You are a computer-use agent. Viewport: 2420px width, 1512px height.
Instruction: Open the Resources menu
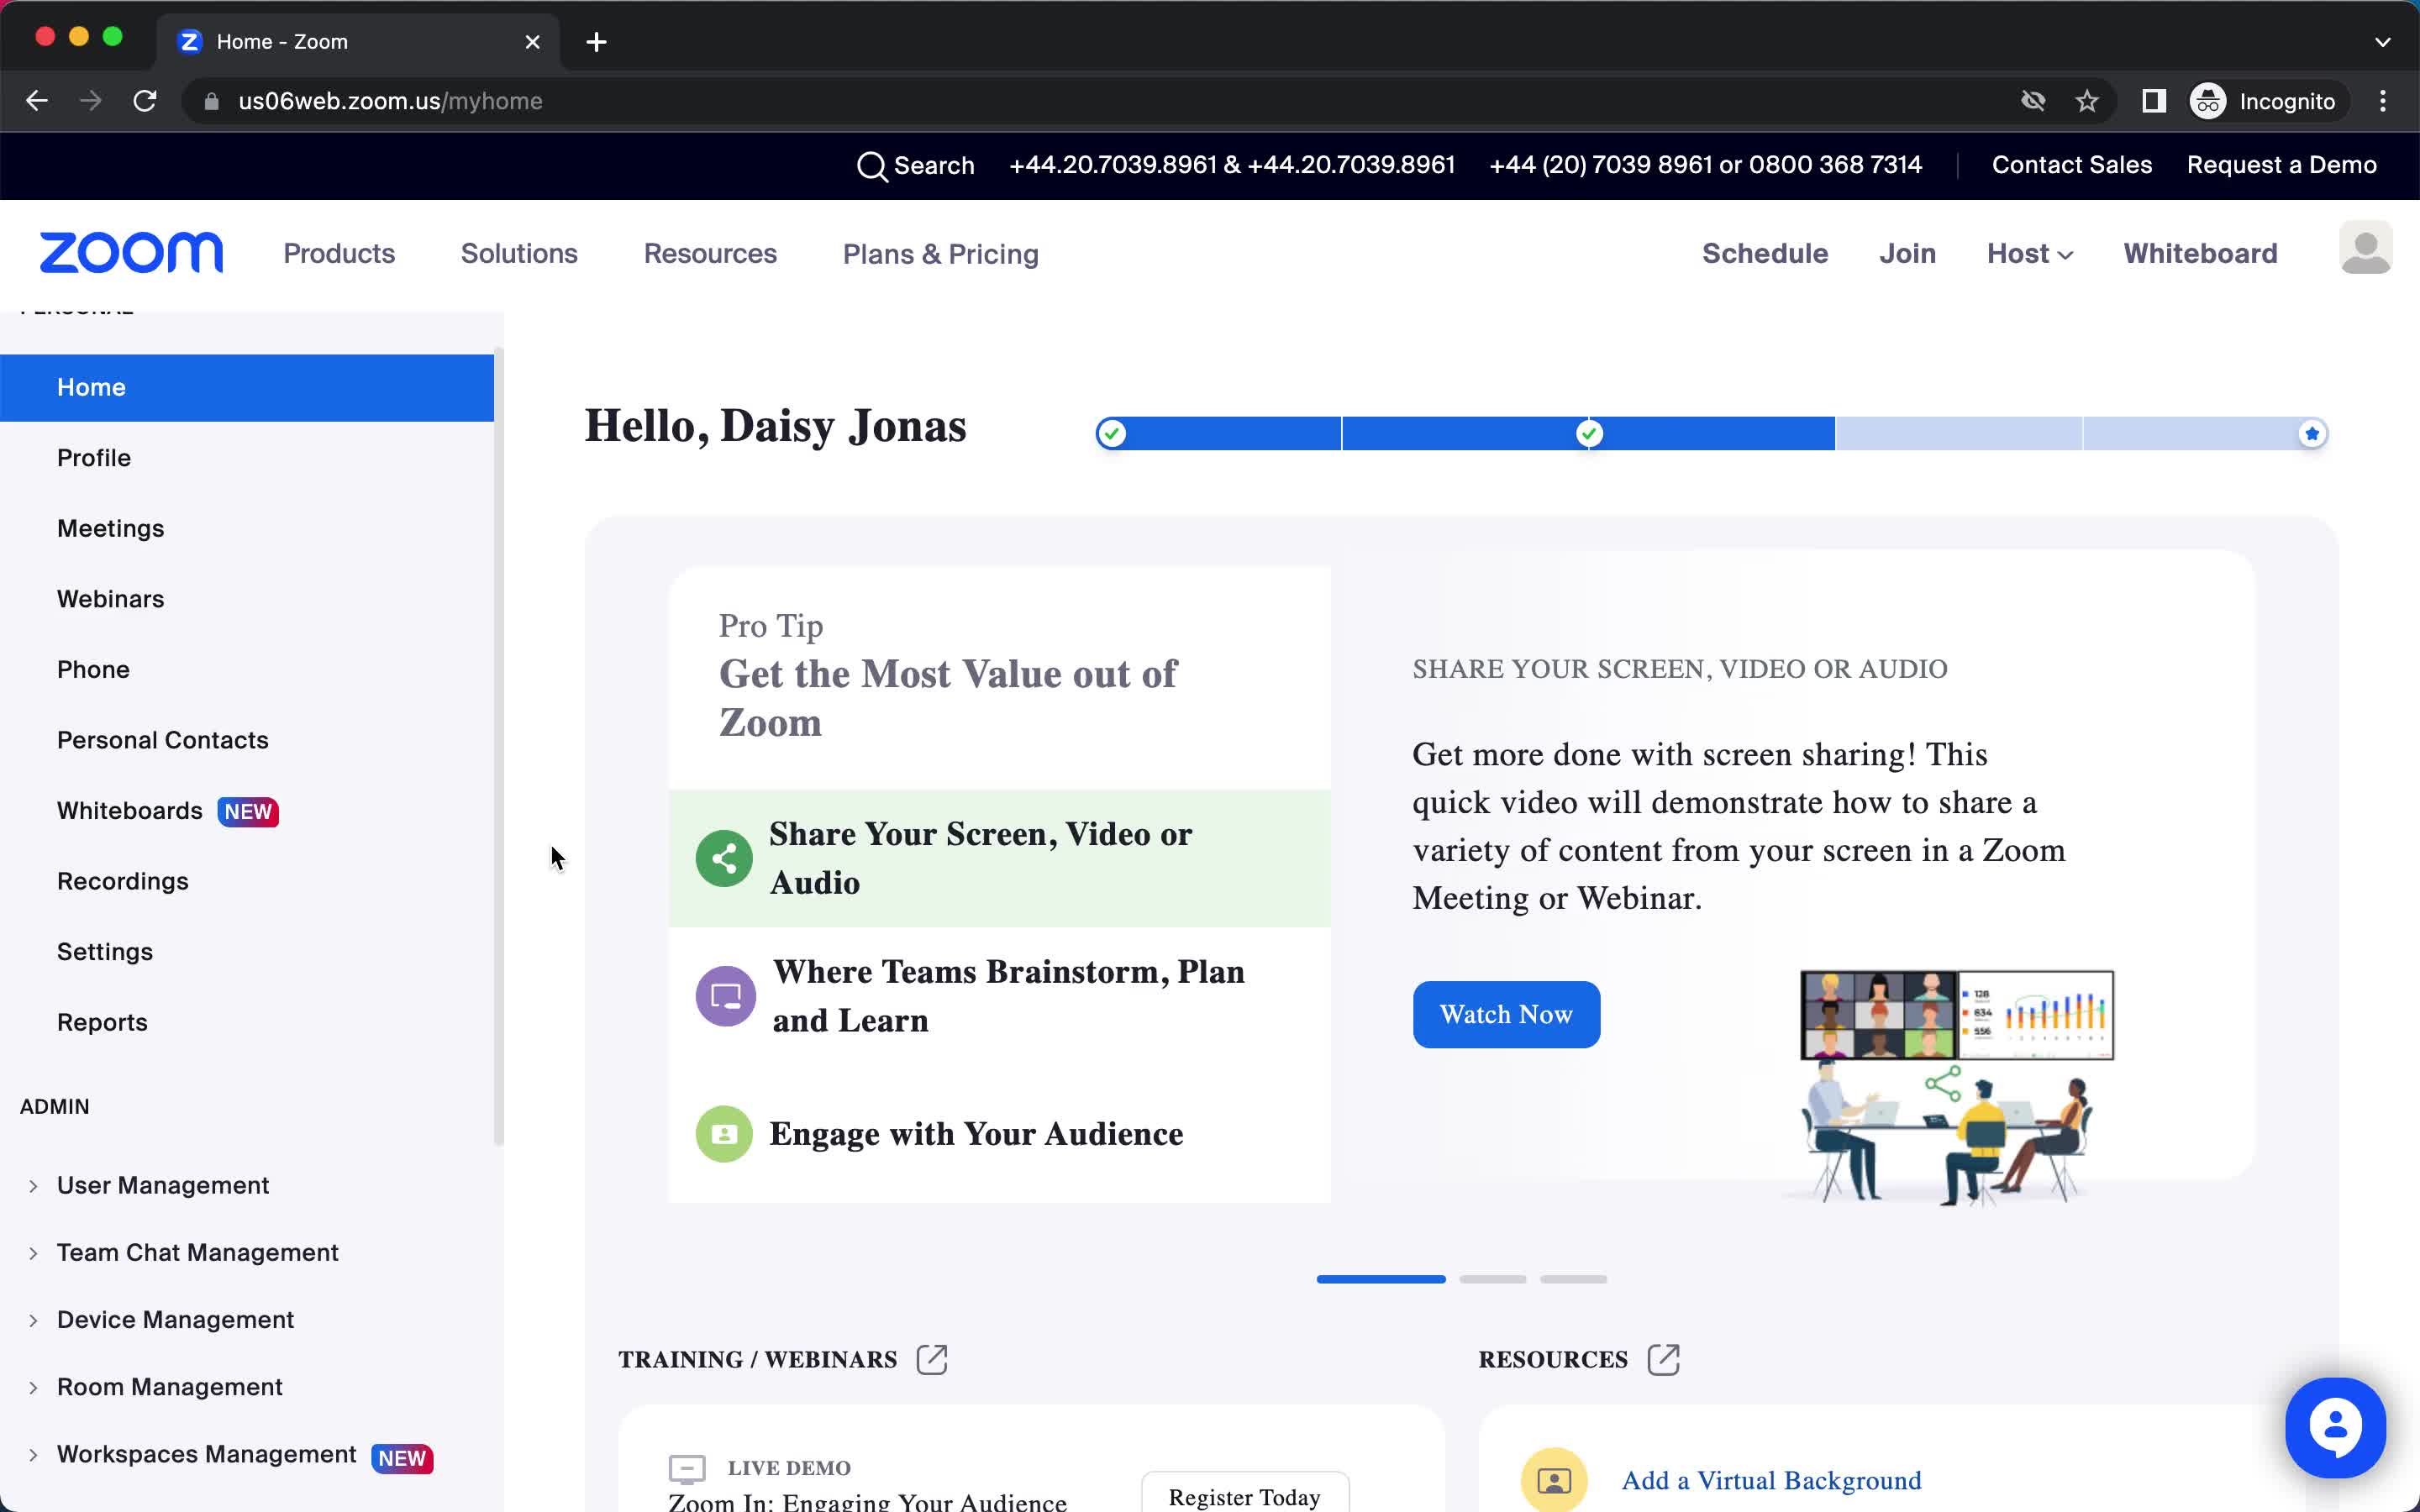click(x=710, y=254)
